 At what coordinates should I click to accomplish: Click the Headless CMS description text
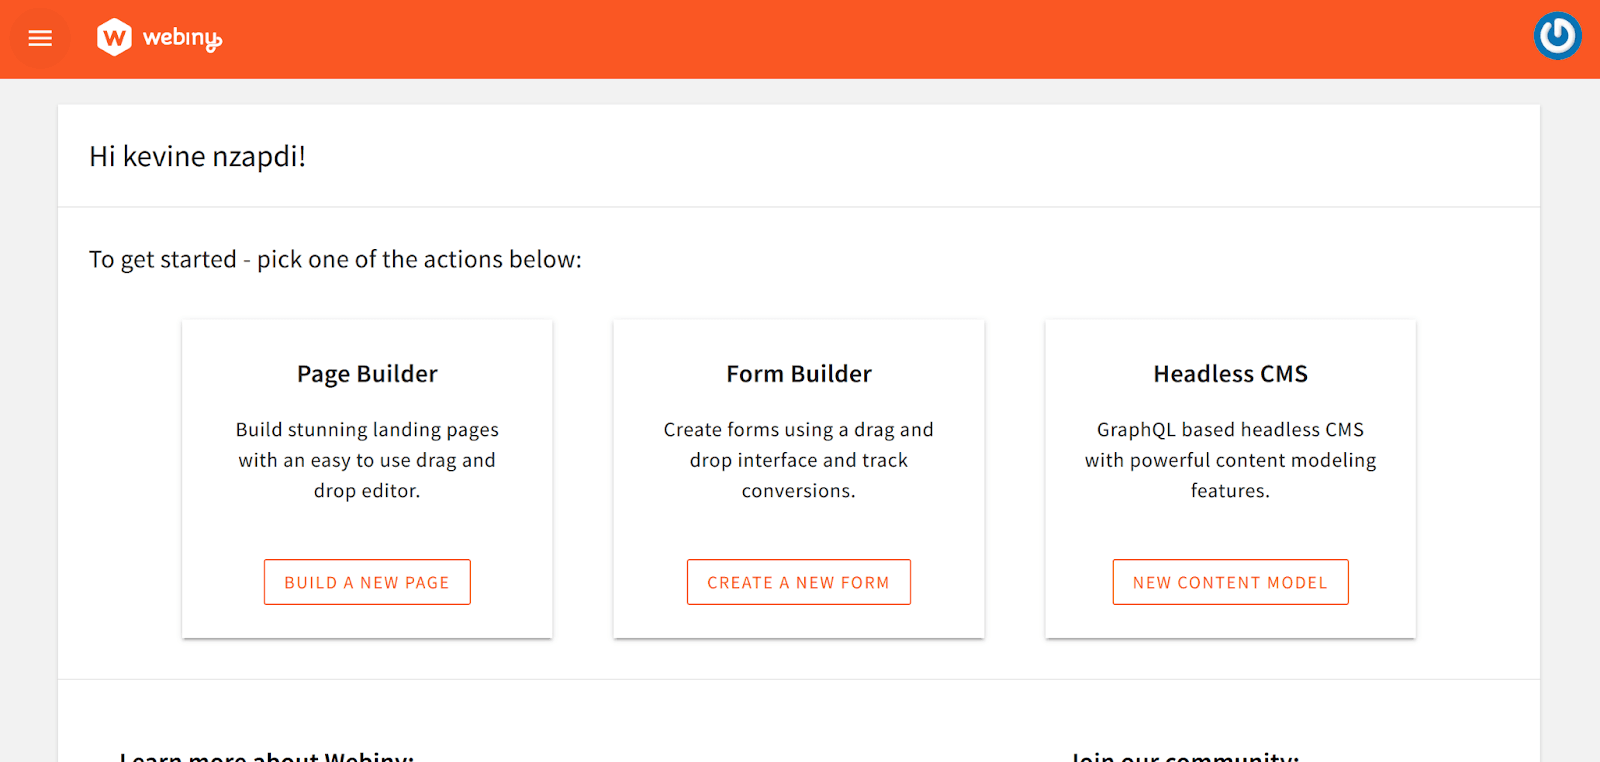[1230, 460]
